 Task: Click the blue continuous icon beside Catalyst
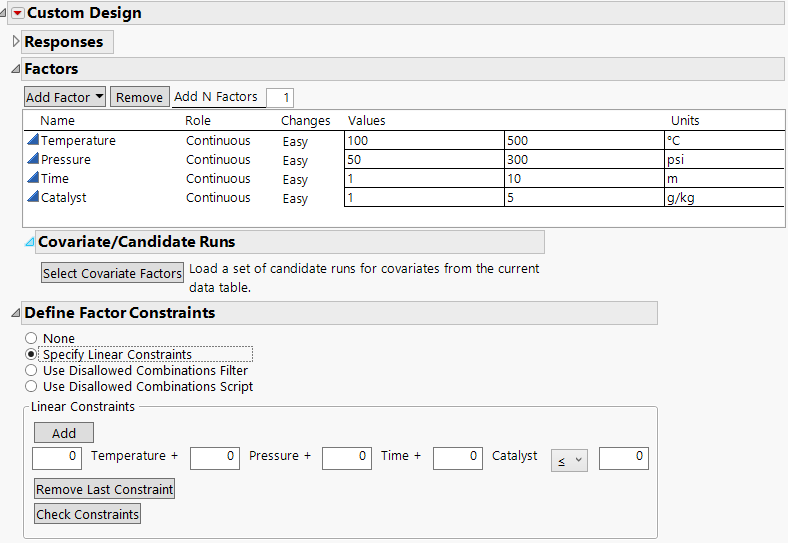coord(33,198)
